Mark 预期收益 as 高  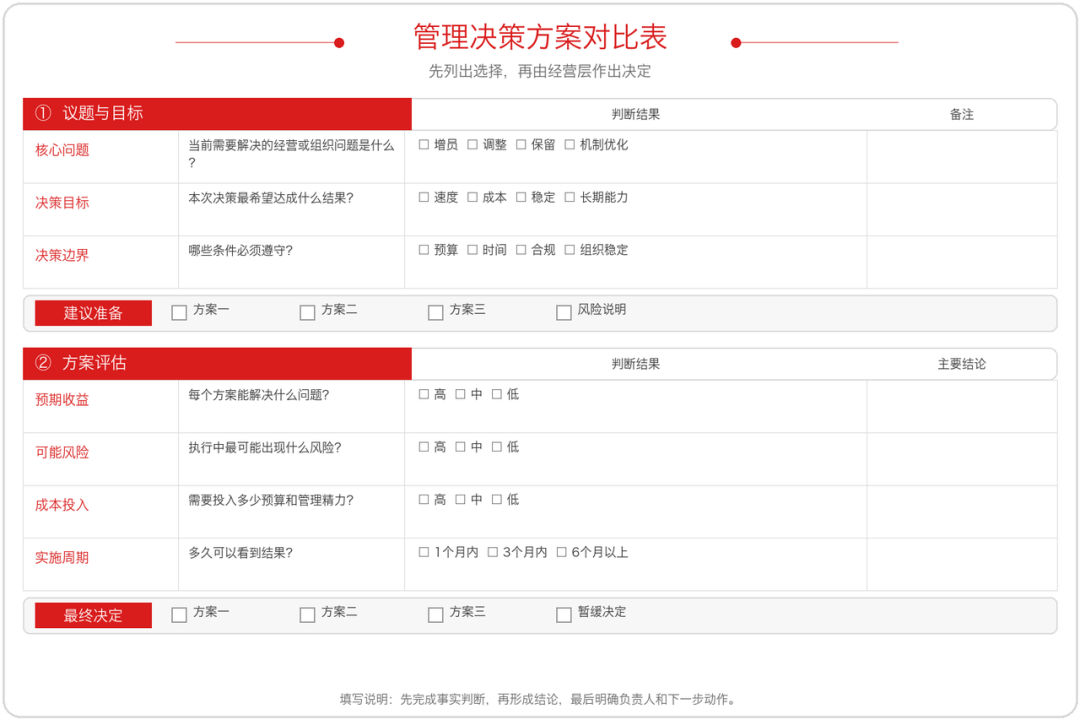click(x=424, y=394)
